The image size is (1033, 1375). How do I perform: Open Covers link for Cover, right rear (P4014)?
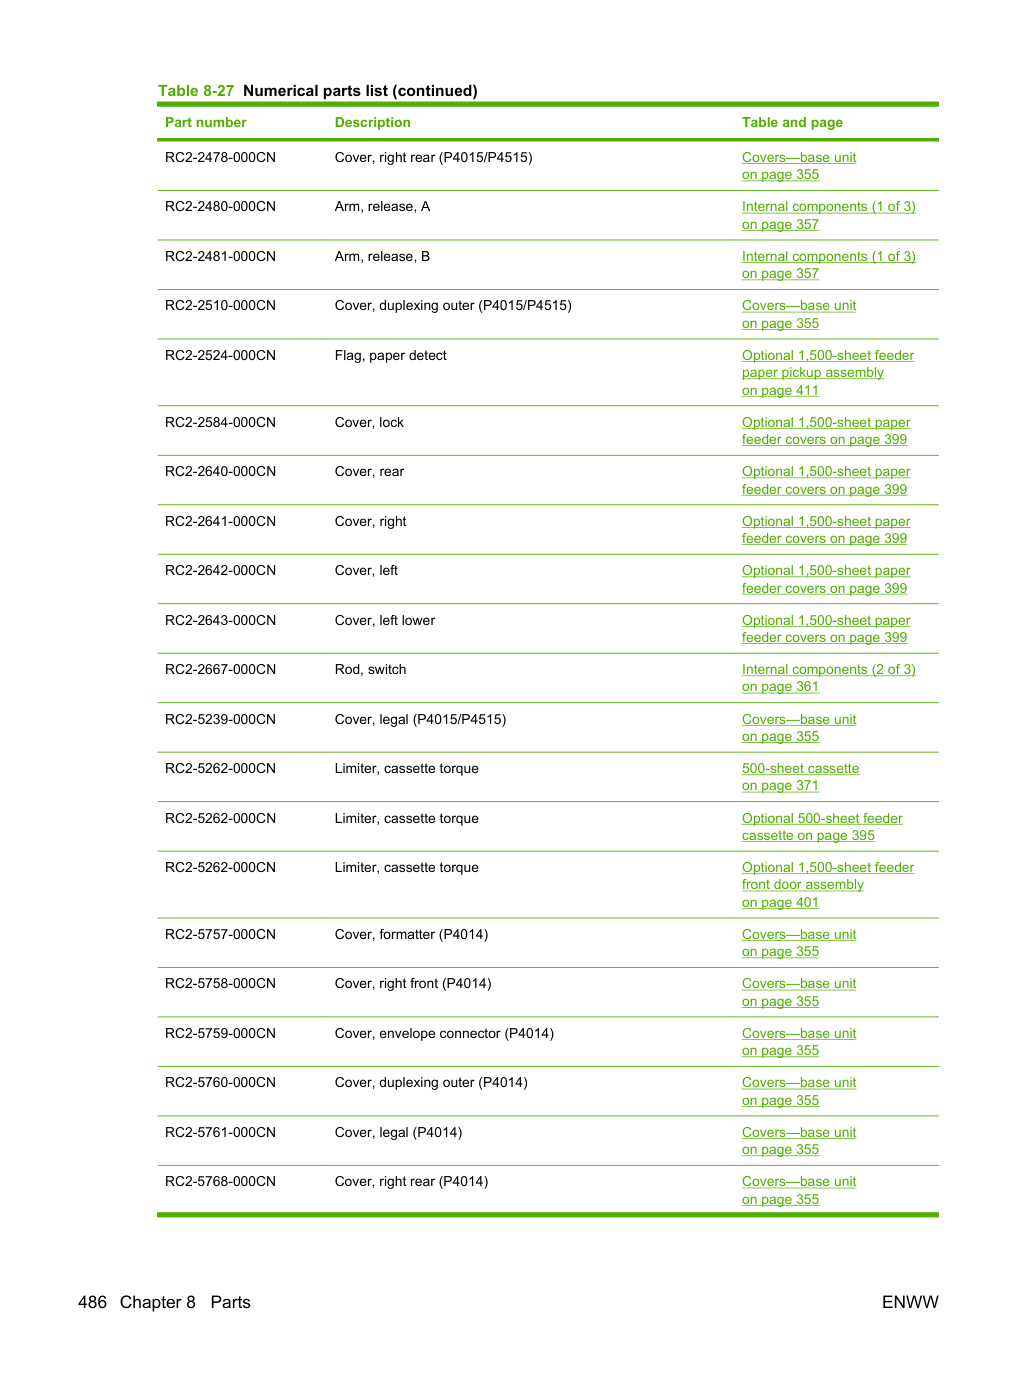click(x=799, y=1190)
